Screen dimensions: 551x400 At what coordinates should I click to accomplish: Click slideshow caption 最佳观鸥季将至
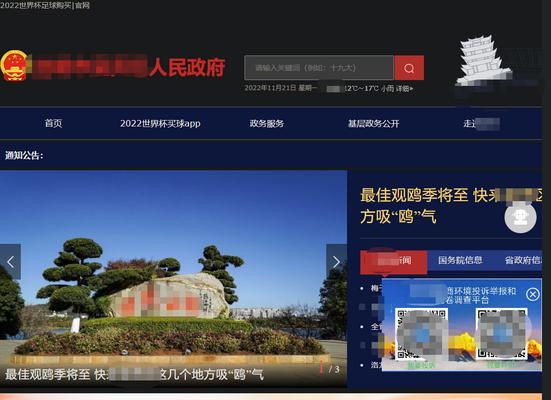pos(134,374)
